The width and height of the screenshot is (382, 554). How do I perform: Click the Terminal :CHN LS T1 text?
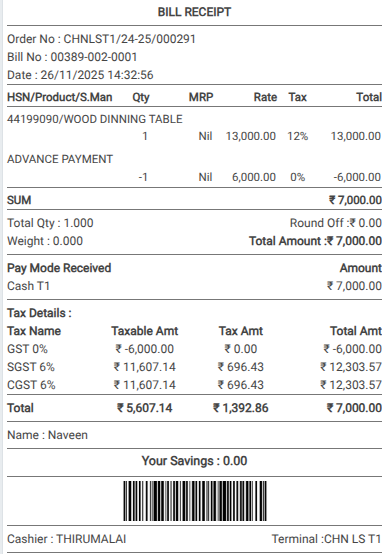point(326,539)
